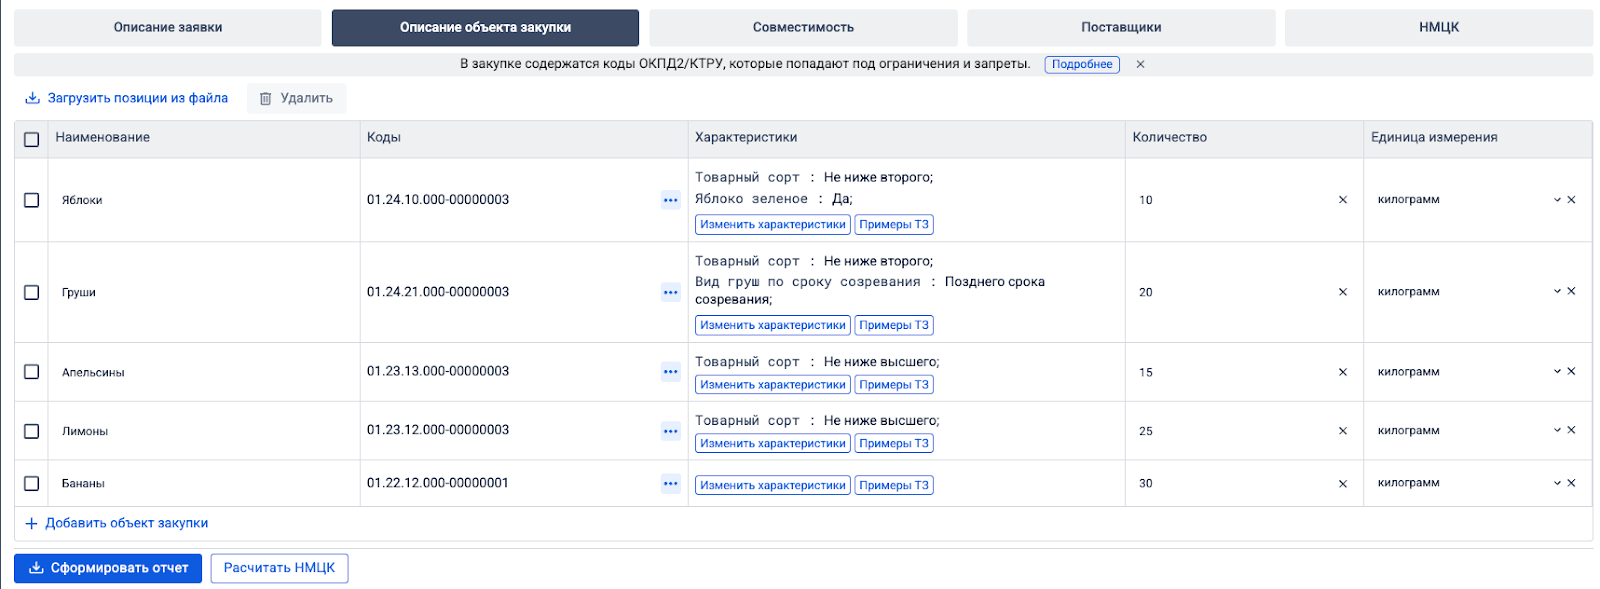This screenshot has height=589, width=1600.
Task: Select Описание объекта закупки tab
Action: (x=485, y=28)
